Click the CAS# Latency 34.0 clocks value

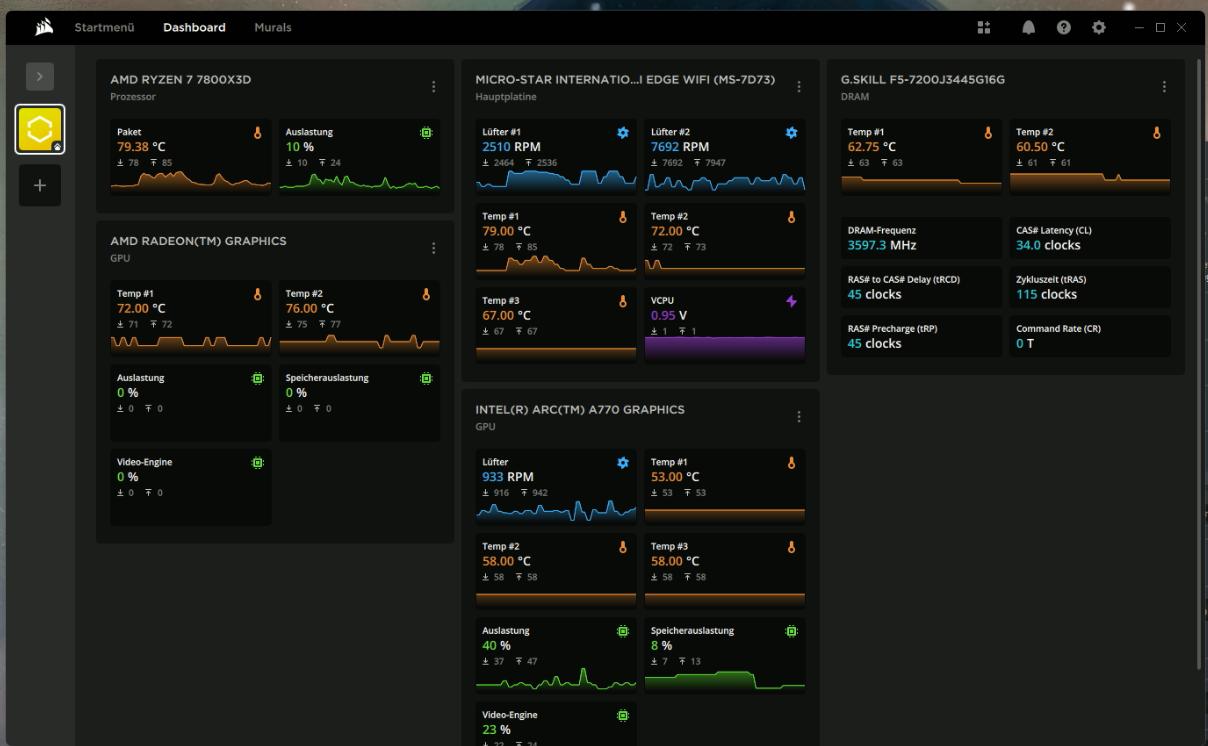tap(1048, 245)
